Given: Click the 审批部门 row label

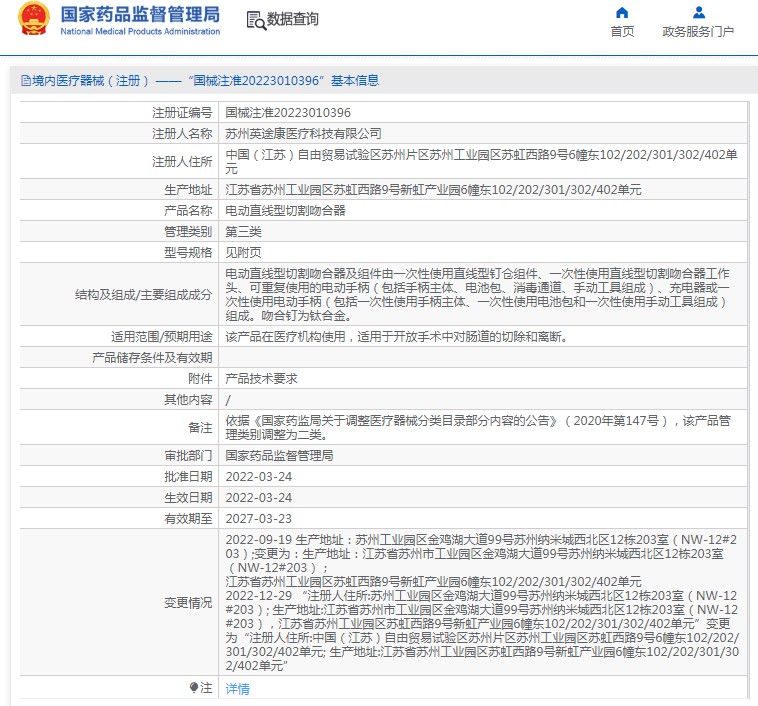Looking at the screenshot, I should point(188,456).
